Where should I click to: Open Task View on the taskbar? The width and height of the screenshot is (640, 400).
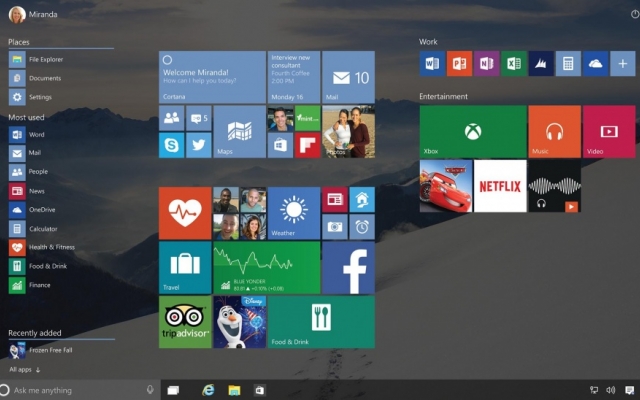pyautogui.click(x=173, y=391)
